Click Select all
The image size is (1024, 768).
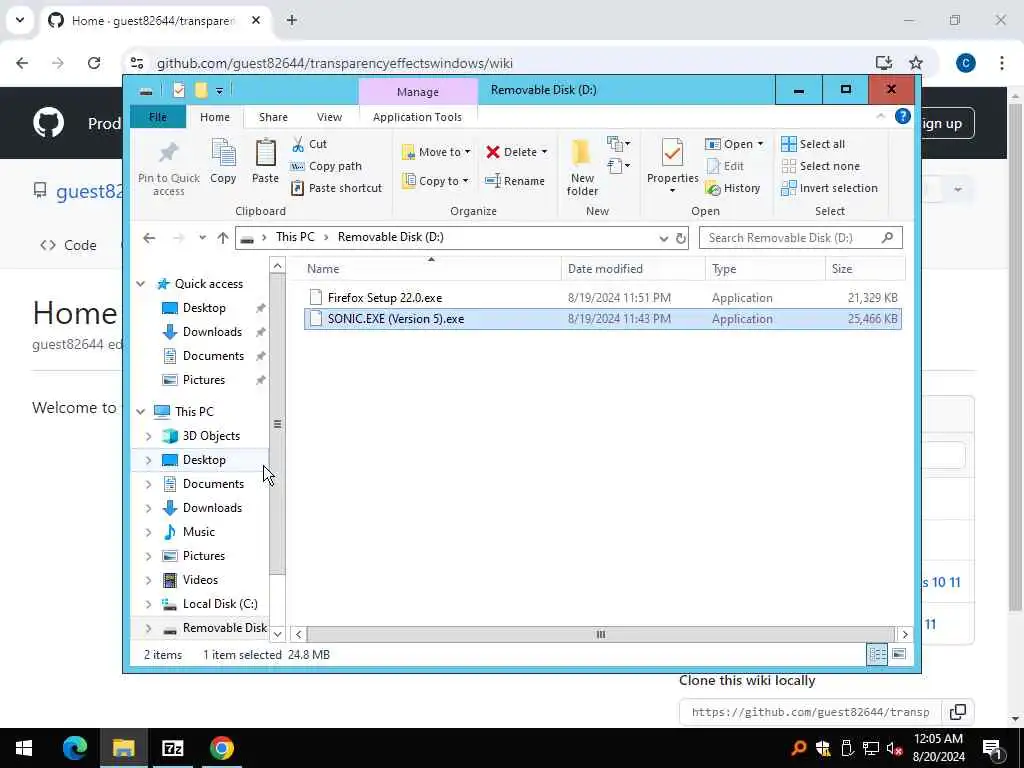pos(813,144)
